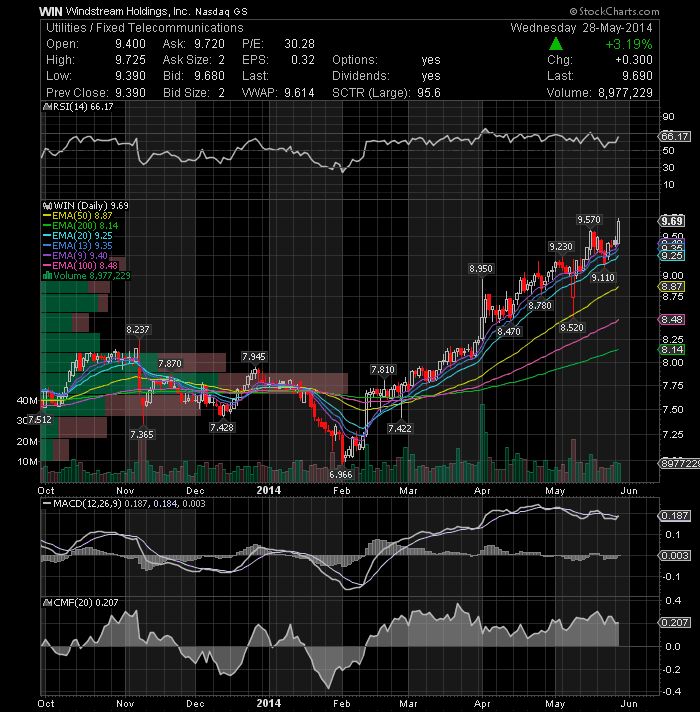The width and height of the screenshot is (700, 712).
Task: Click the WIN ticker symbol title
Action: tap(50, 11)
